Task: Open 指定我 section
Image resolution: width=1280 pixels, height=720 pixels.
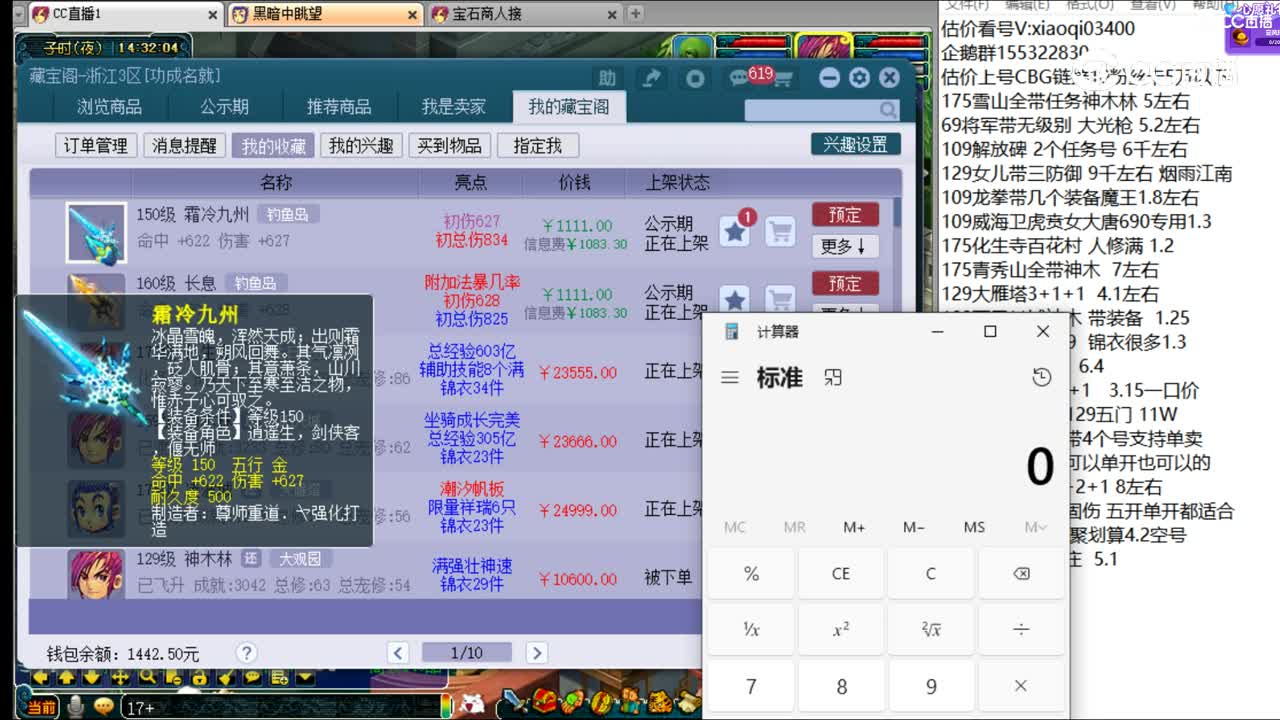Action: coord(537,145)
